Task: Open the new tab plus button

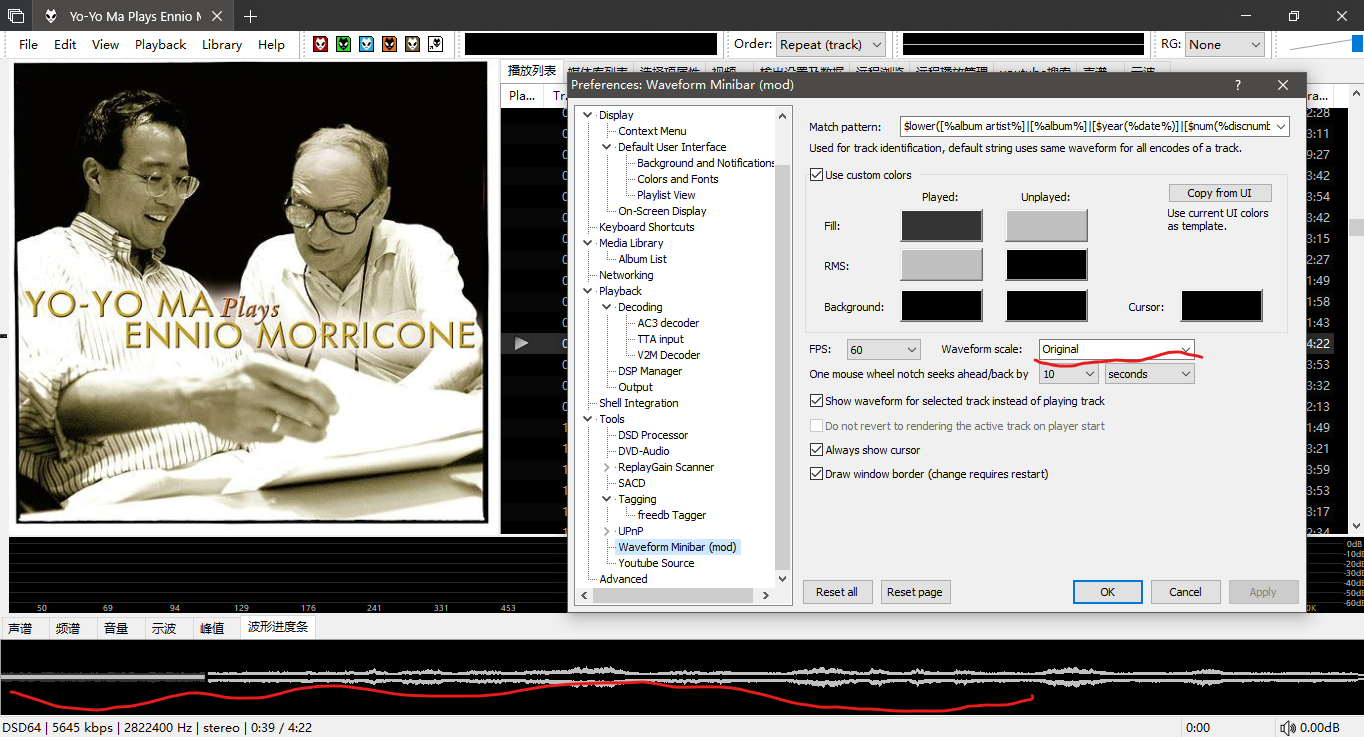Action: (250, 16)
